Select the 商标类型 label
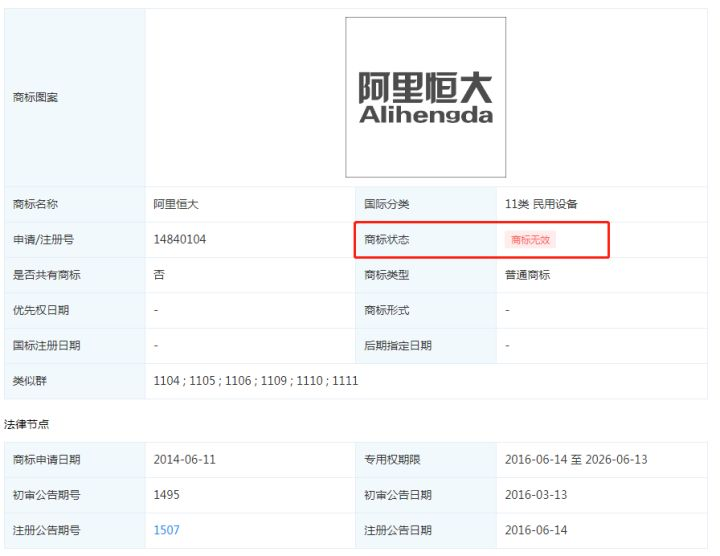720x556 pixels. coord(387,275)
